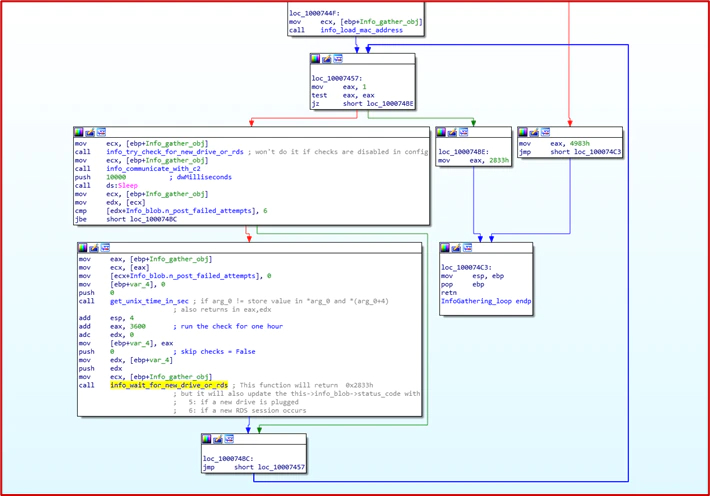
Task: Click the label loc_1000748C
Action: (228, 458)
